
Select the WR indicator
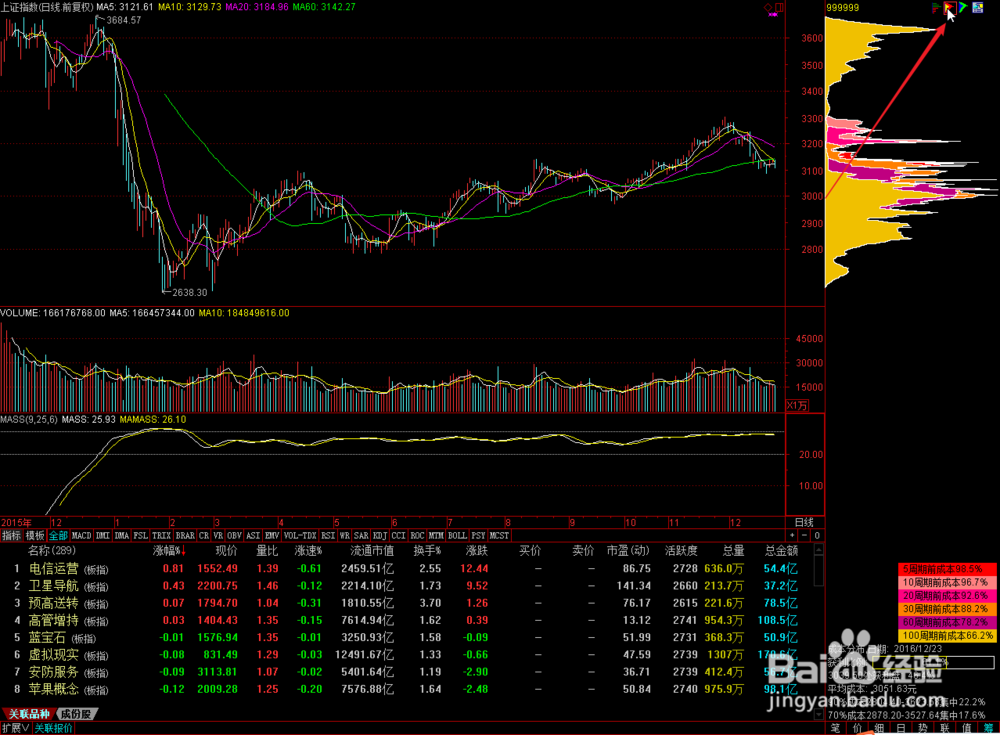click(344, 535)
